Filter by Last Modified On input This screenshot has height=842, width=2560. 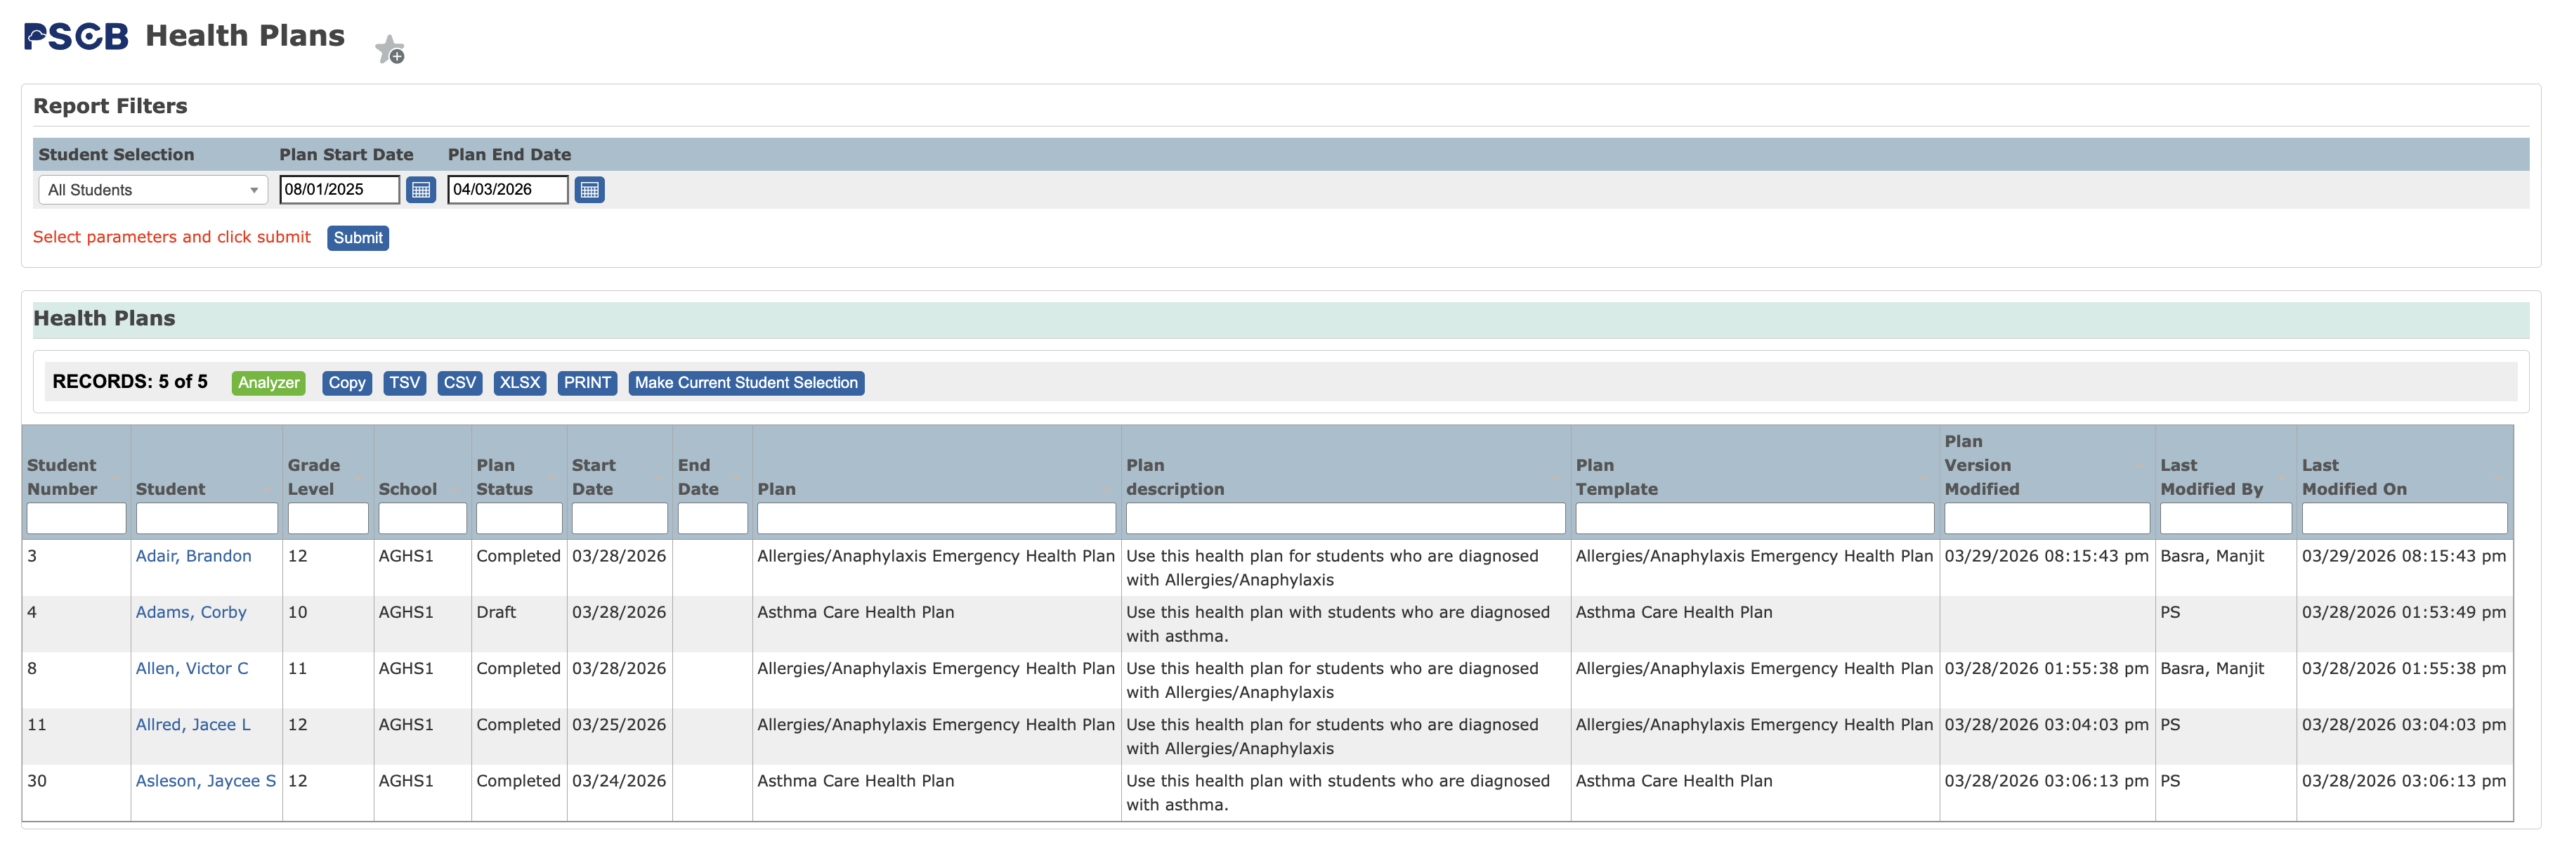coord(2405,518)
